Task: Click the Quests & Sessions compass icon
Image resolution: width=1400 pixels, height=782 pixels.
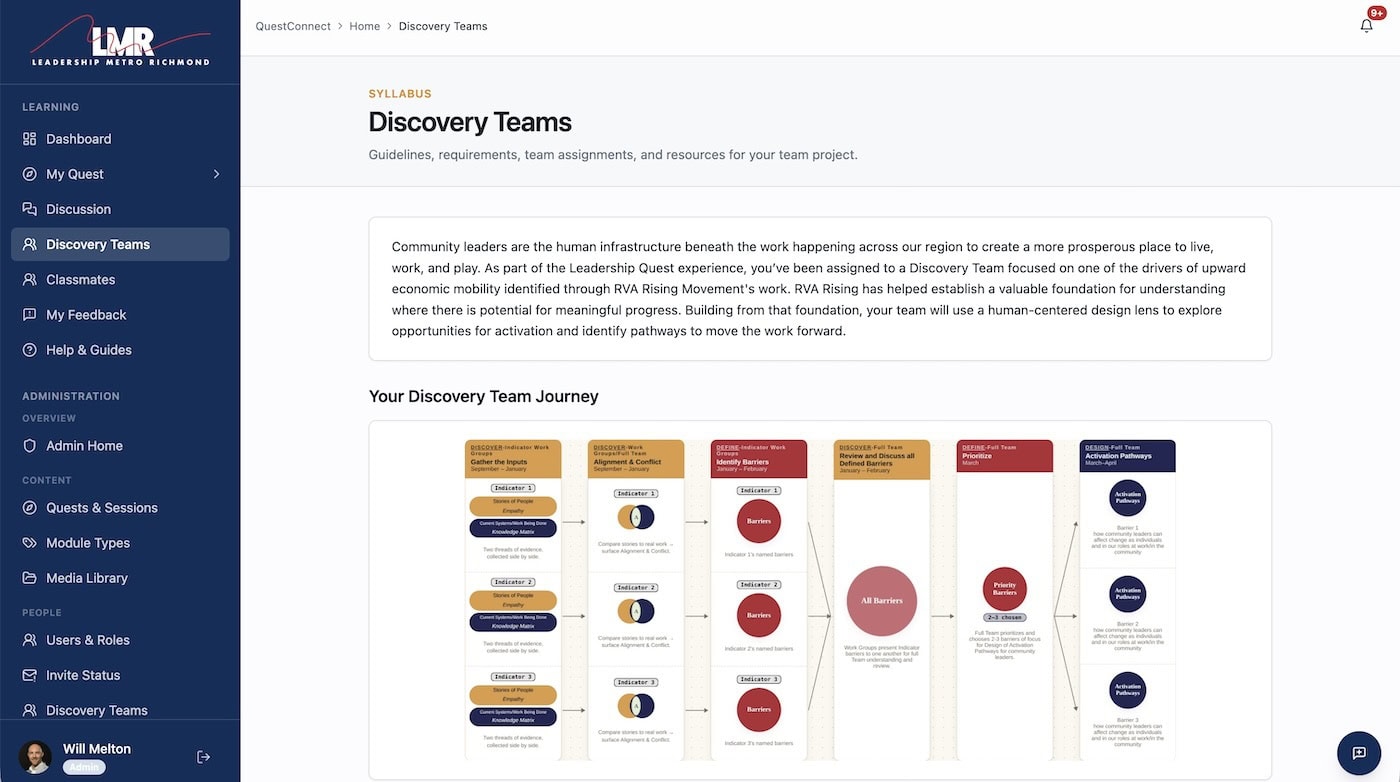Action: coord(30,508)
